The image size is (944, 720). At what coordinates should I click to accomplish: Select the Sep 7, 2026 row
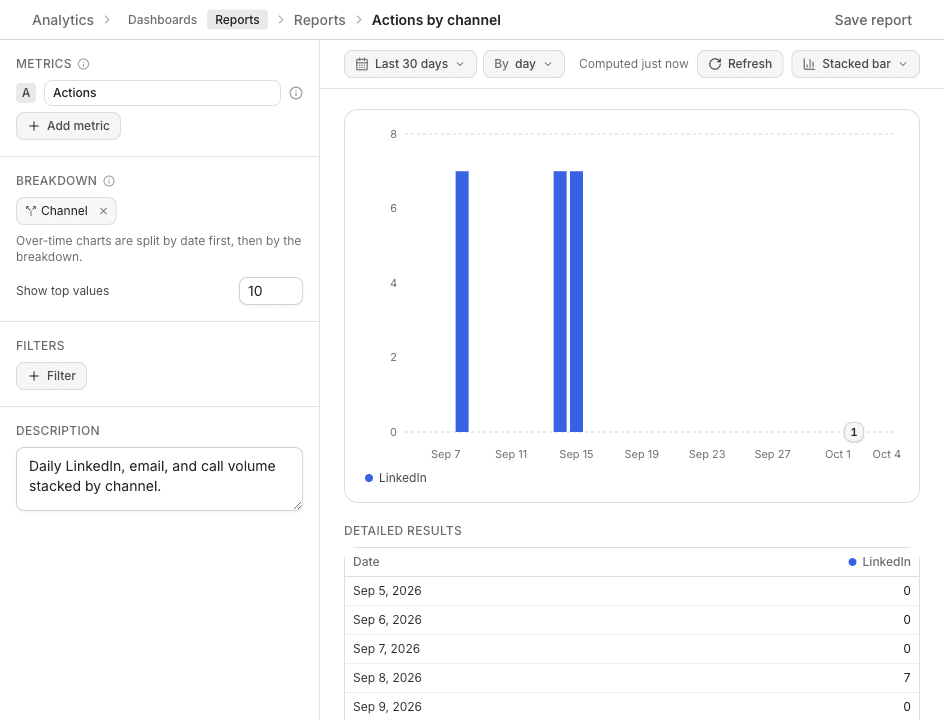click(x=632, y=648)
